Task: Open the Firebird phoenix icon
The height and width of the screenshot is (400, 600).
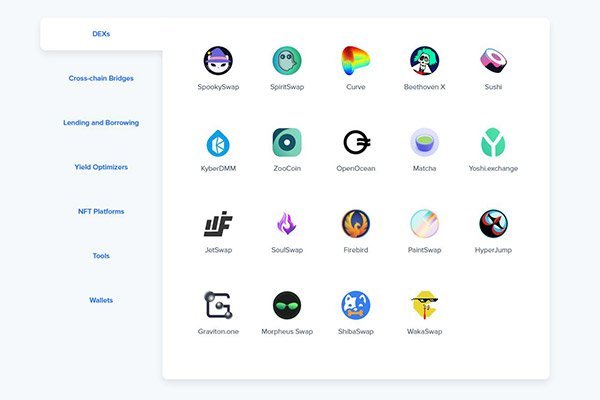Action: 355,224
